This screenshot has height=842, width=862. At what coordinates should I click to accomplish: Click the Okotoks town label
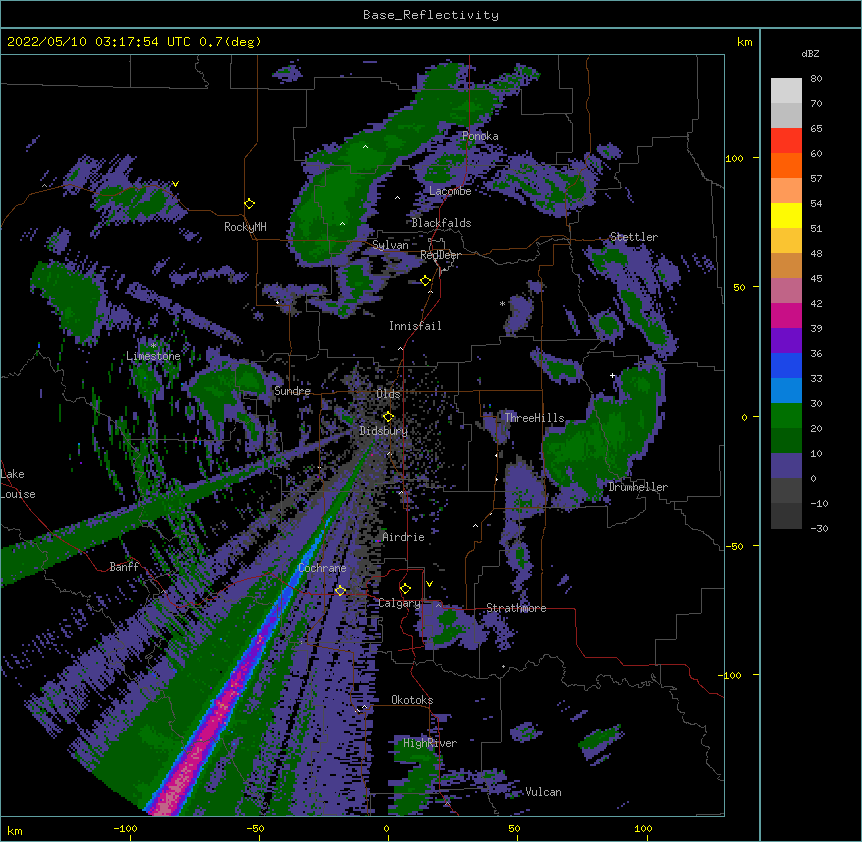coord(412,700)
